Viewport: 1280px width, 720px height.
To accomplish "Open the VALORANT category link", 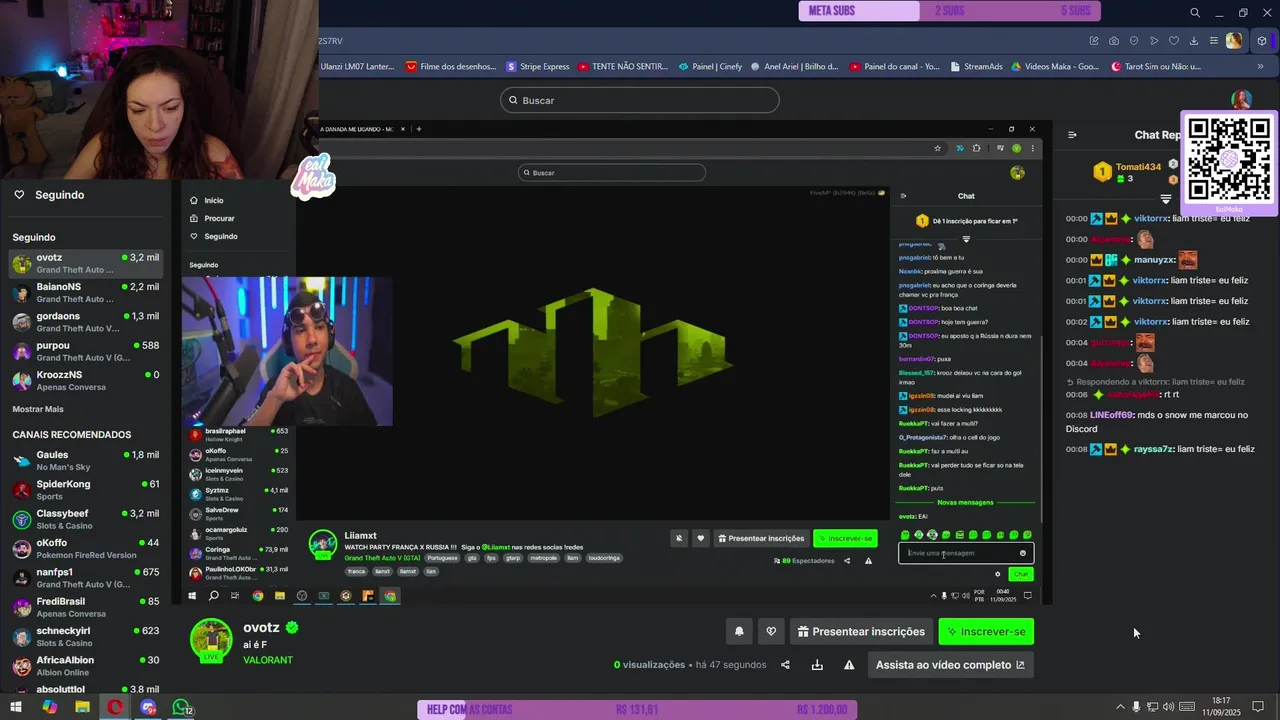I will pyautogui.click(x=268, y=660).
